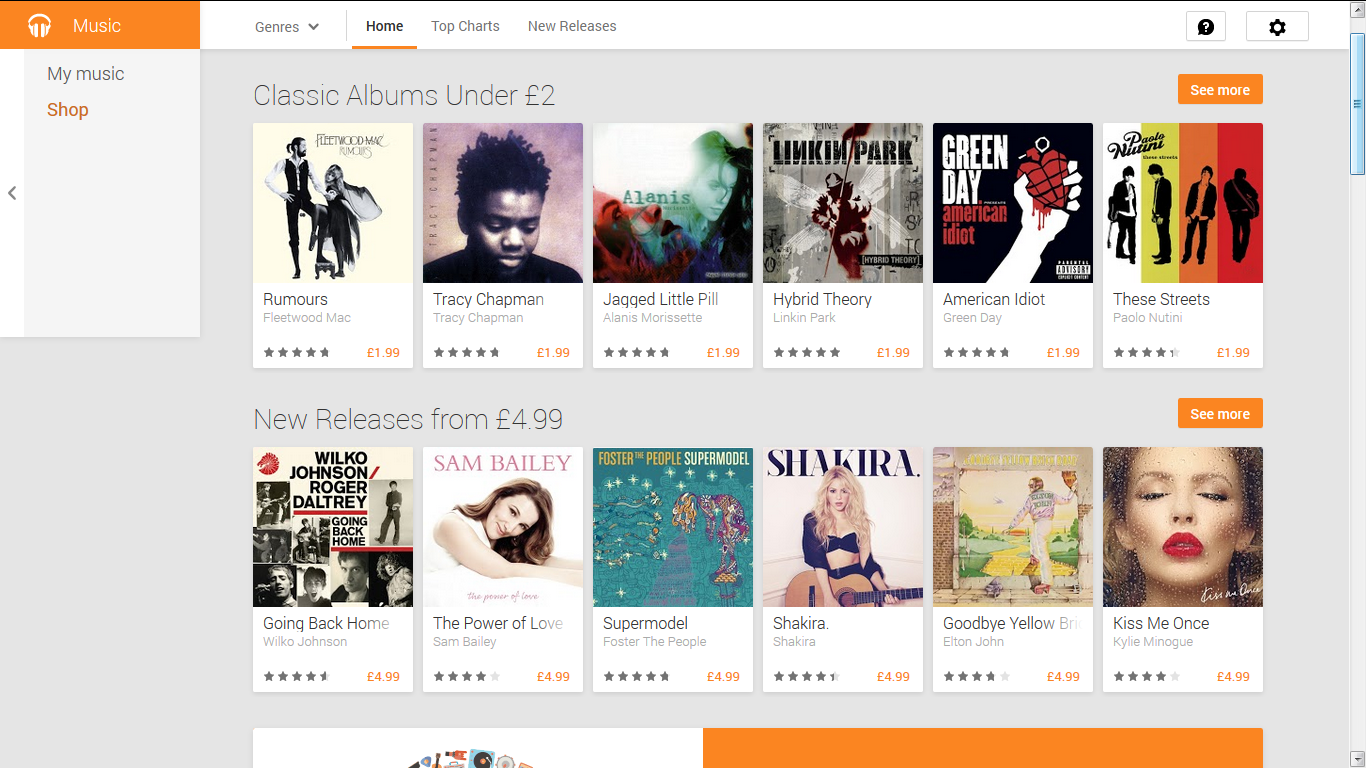Buy The Power of Love for £4.99
The image size is (1366, 768).
click(x=553, y=677)
